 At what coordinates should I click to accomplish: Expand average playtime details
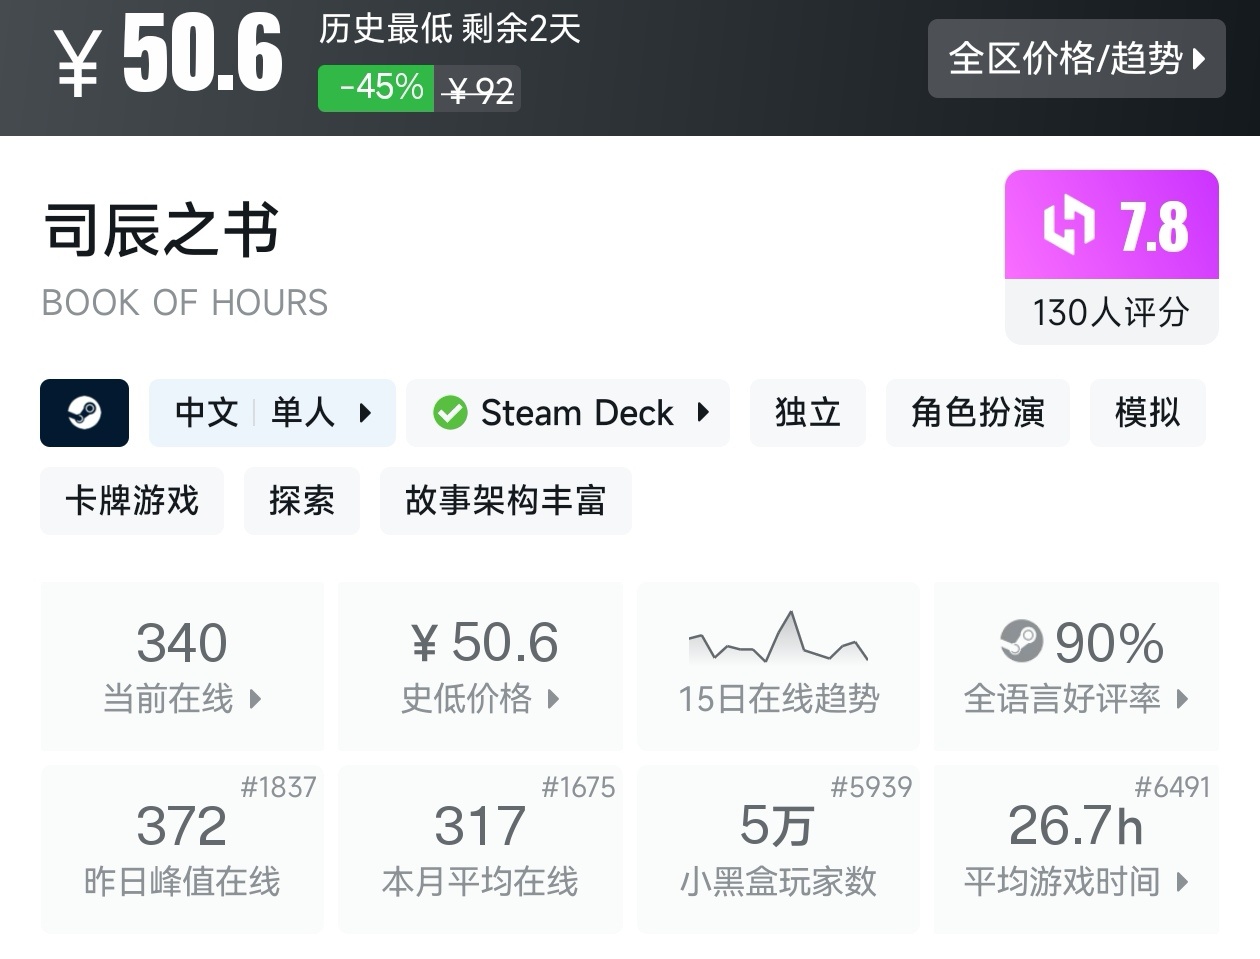click(x=1076, y=849)
